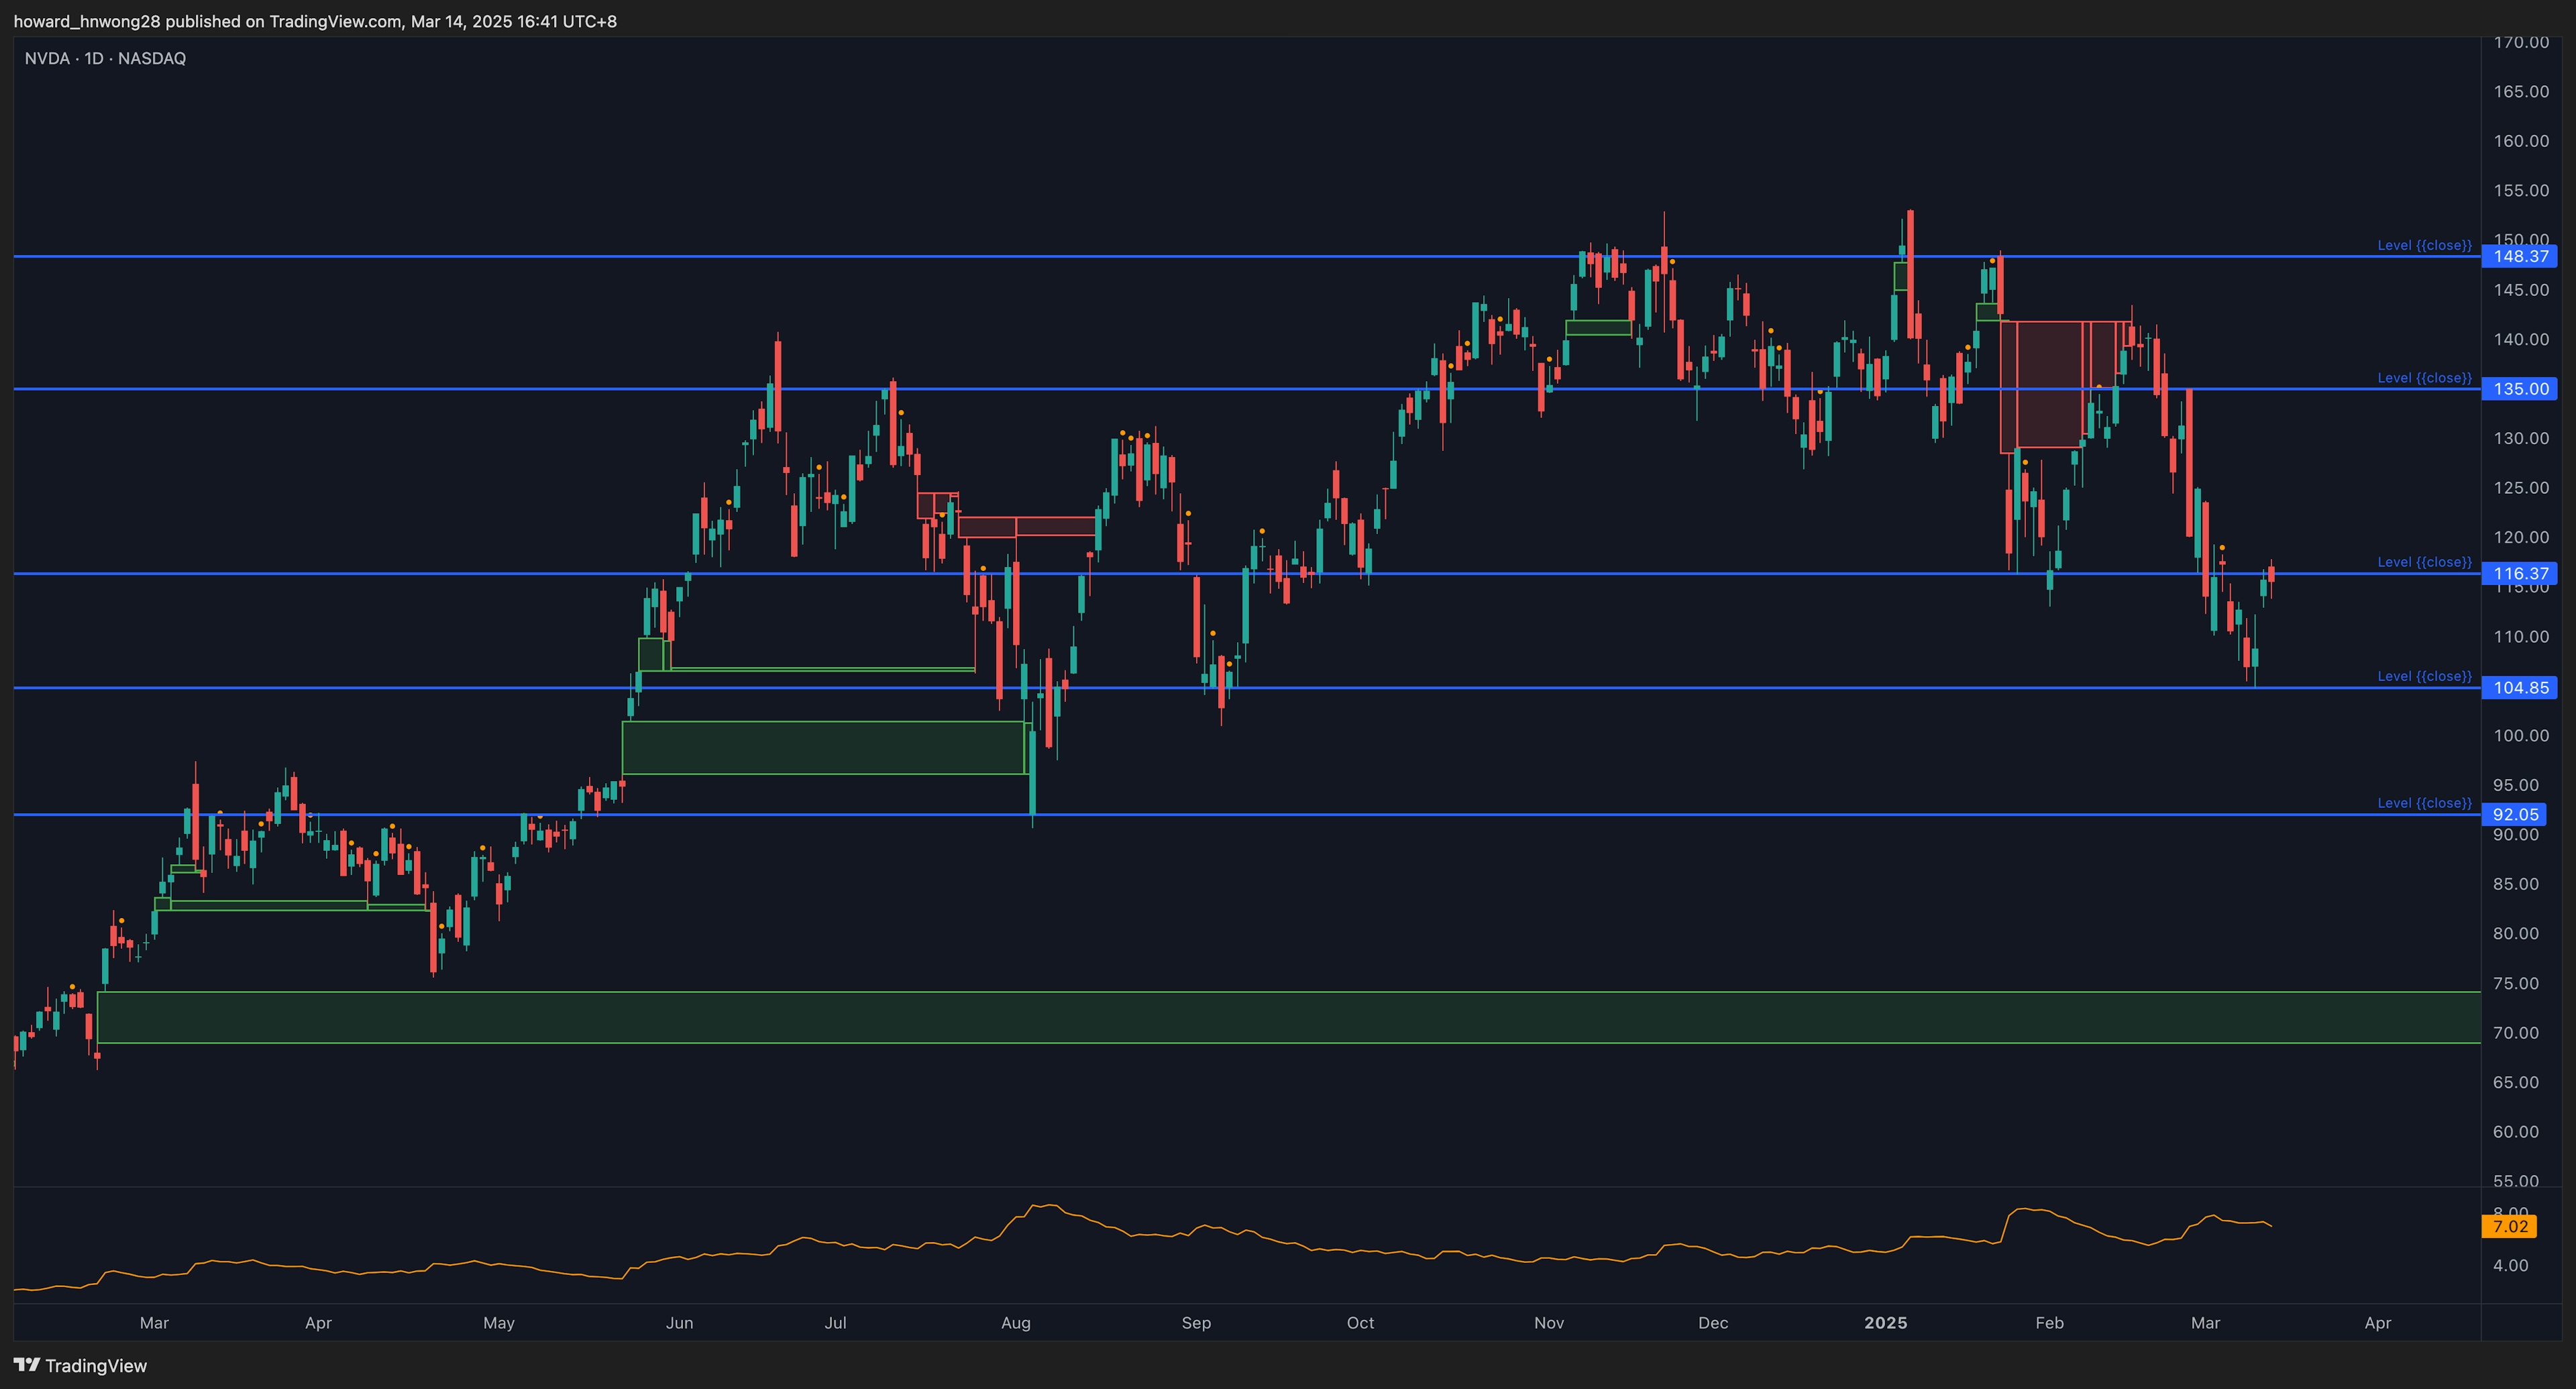Click the Aug label on time axis
The image size is (2576, 1389).
[x=1015, y=1323]
